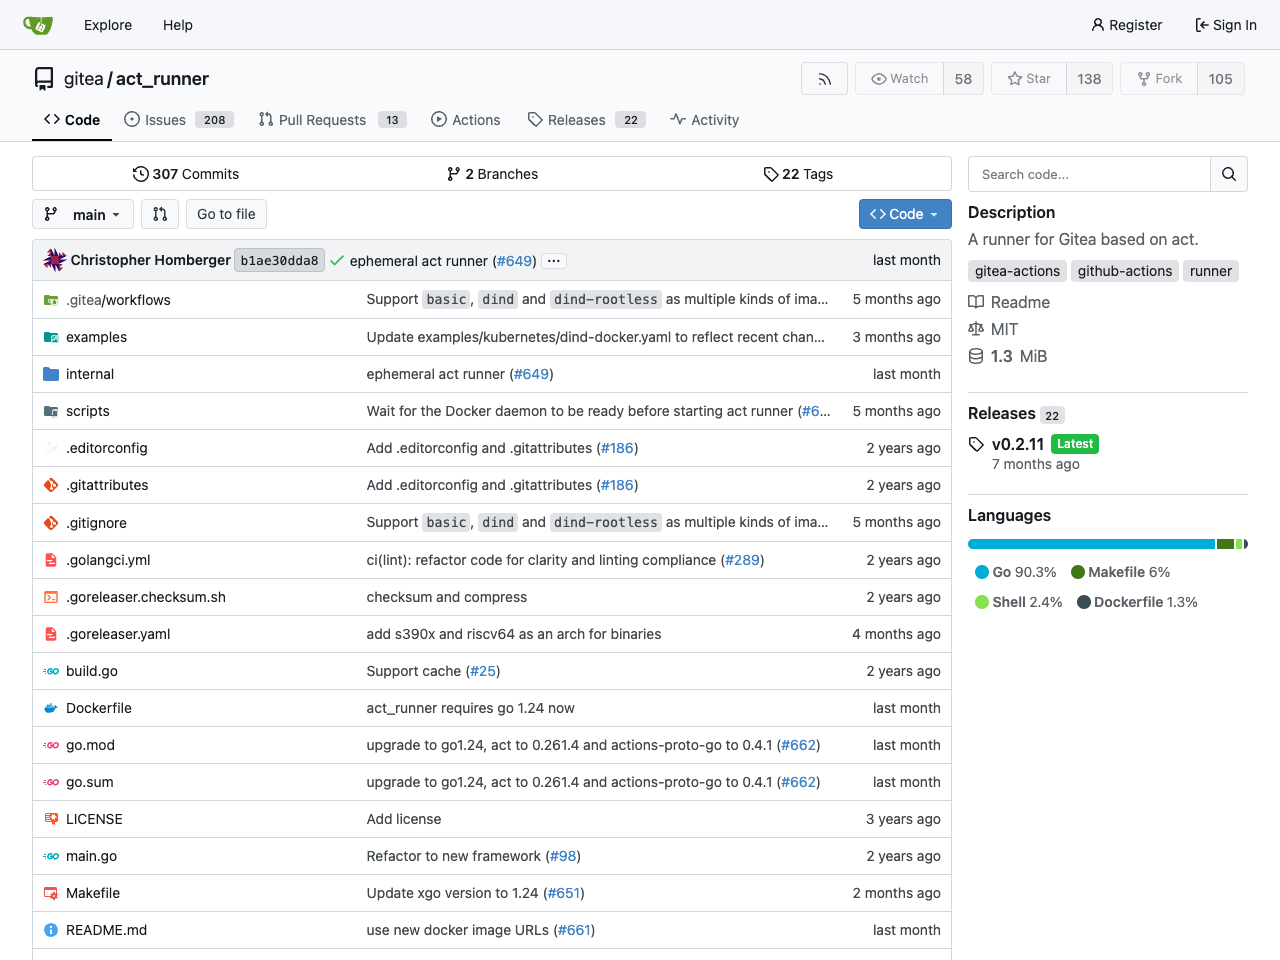Click the build.go Go file icon

[51, 671]
